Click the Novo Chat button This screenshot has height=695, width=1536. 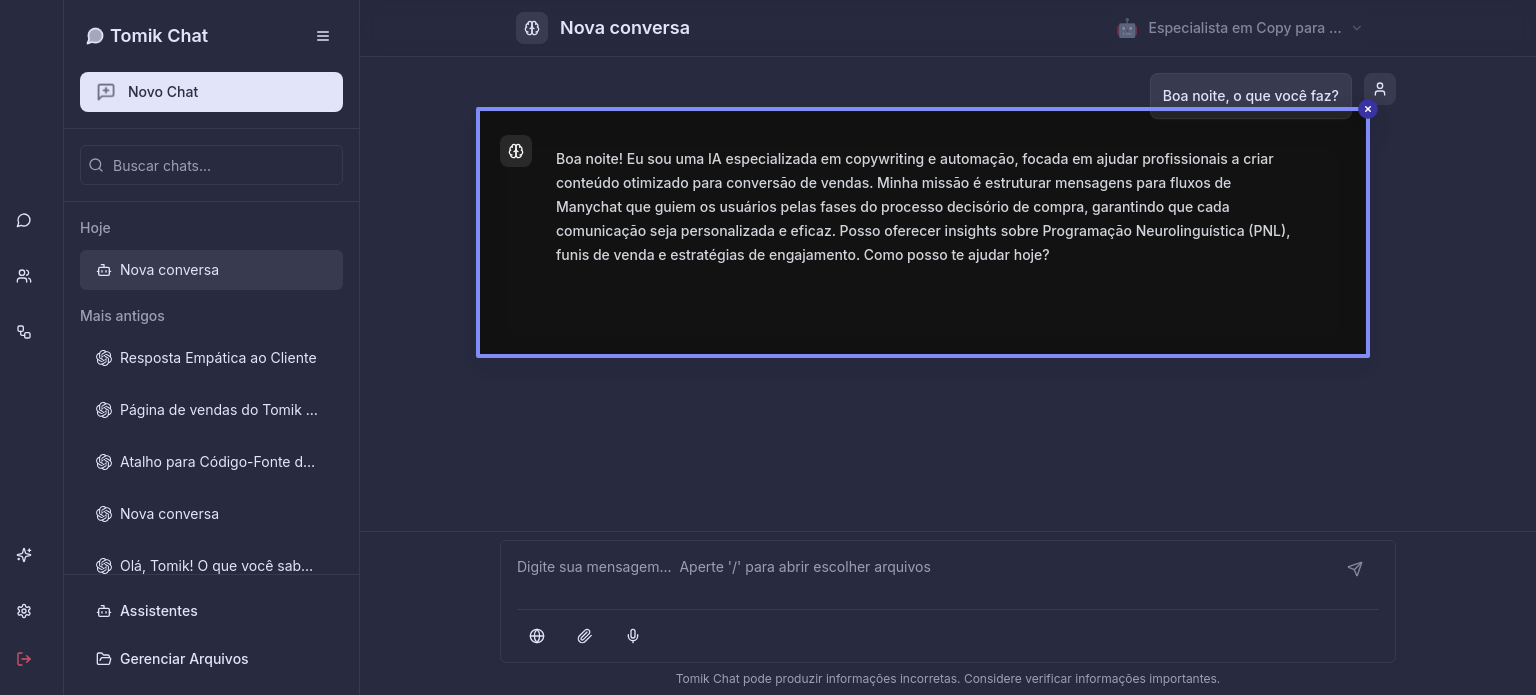coord(211,92)
